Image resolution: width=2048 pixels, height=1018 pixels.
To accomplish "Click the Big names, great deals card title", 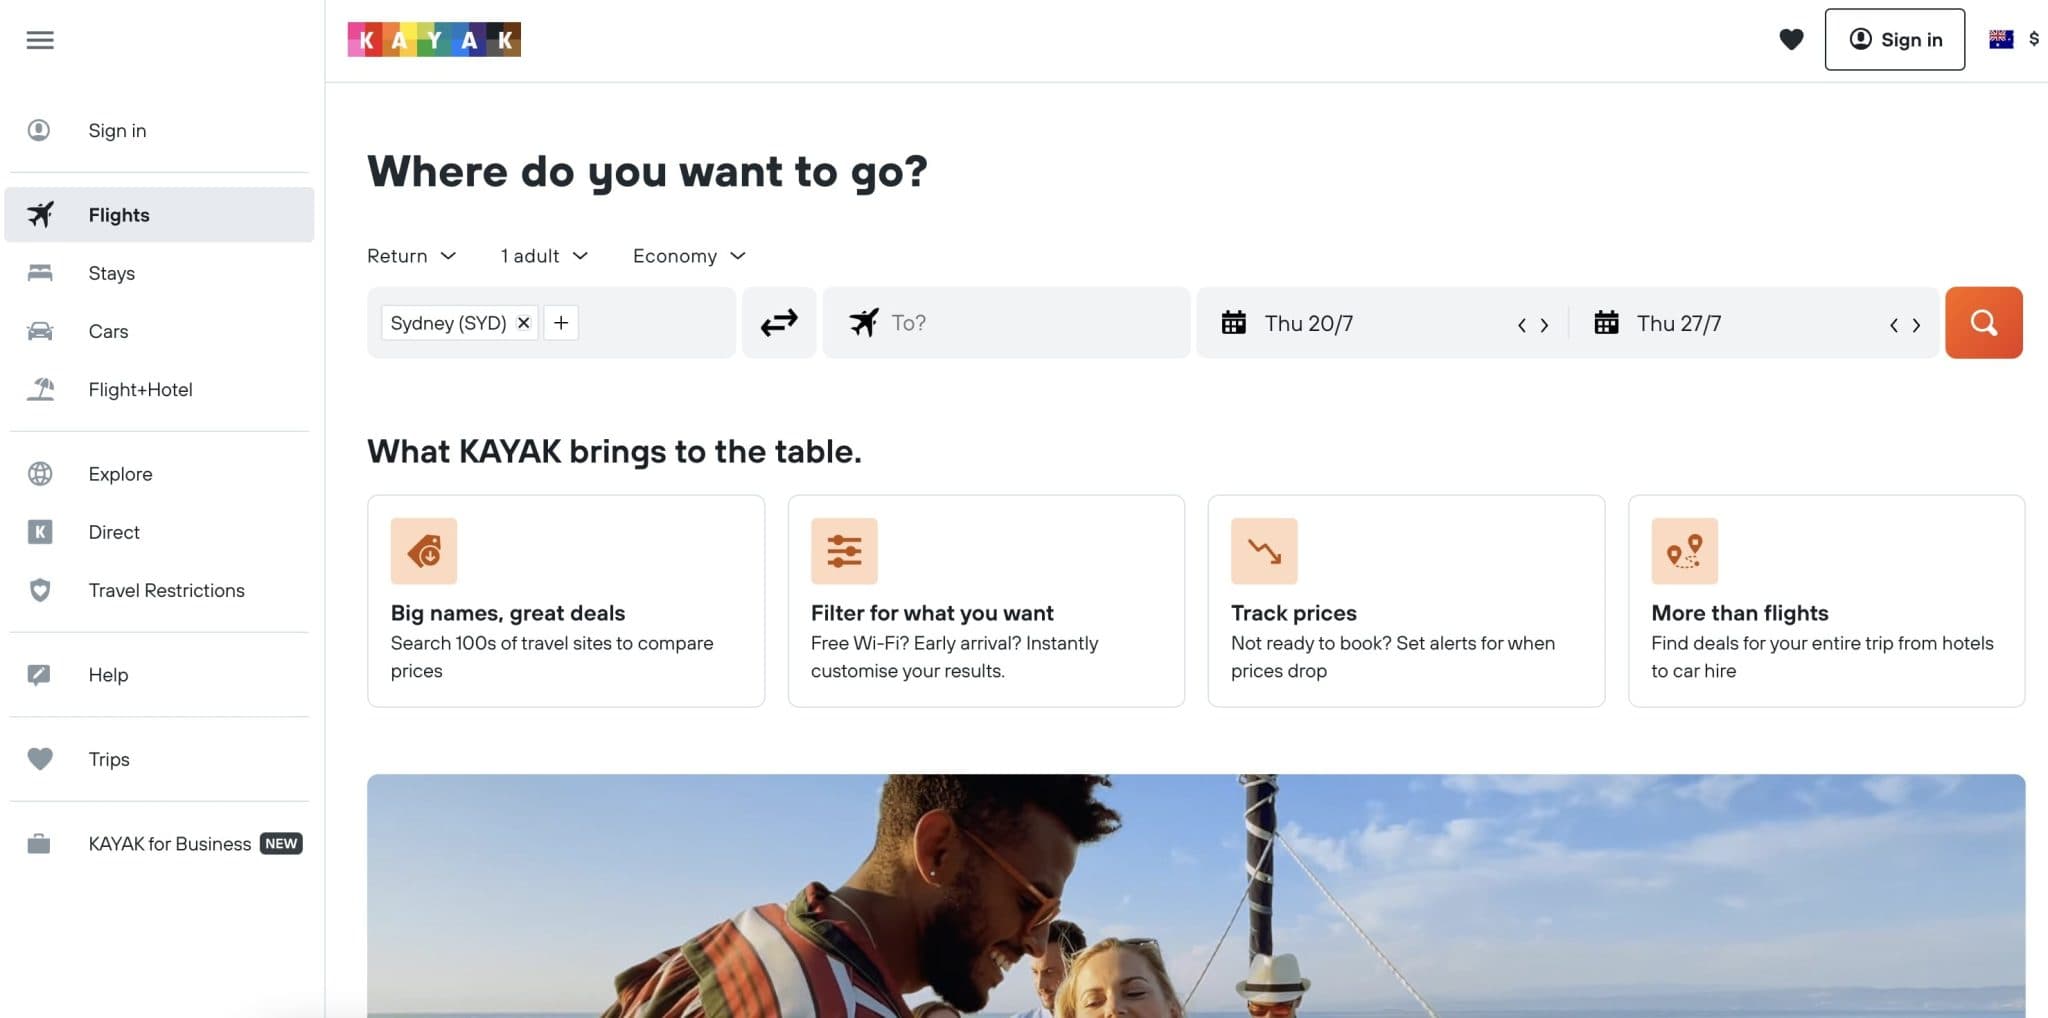I will pyautogui.click(x=508, y=613).
